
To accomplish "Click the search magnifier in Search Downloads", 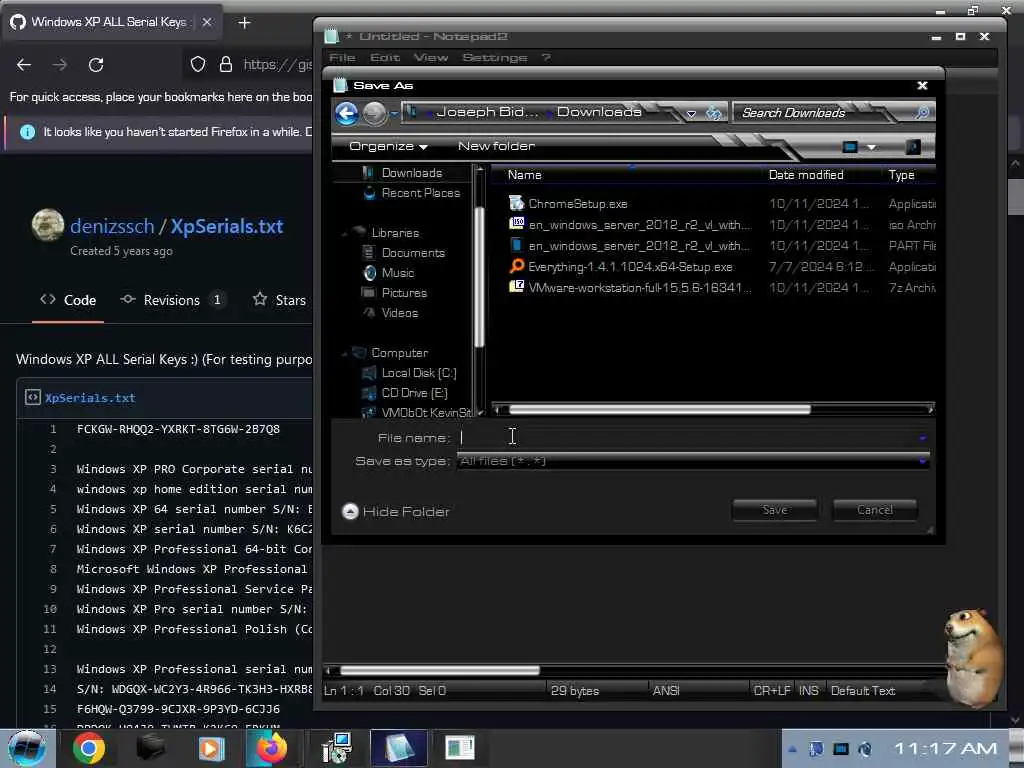I will 922,113.
